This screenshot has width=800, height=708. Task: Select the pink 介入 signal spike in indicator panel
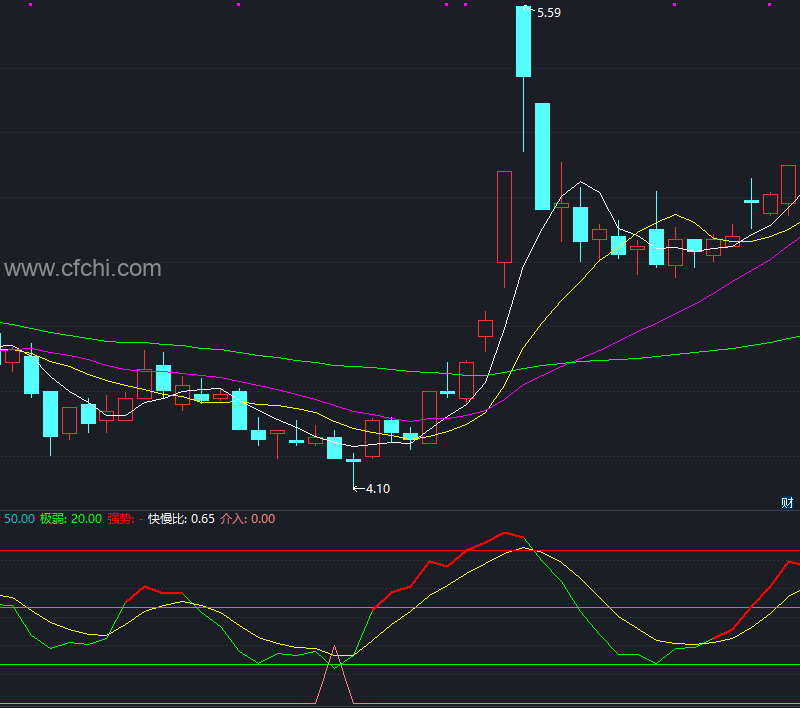click(x=335, y=675)
